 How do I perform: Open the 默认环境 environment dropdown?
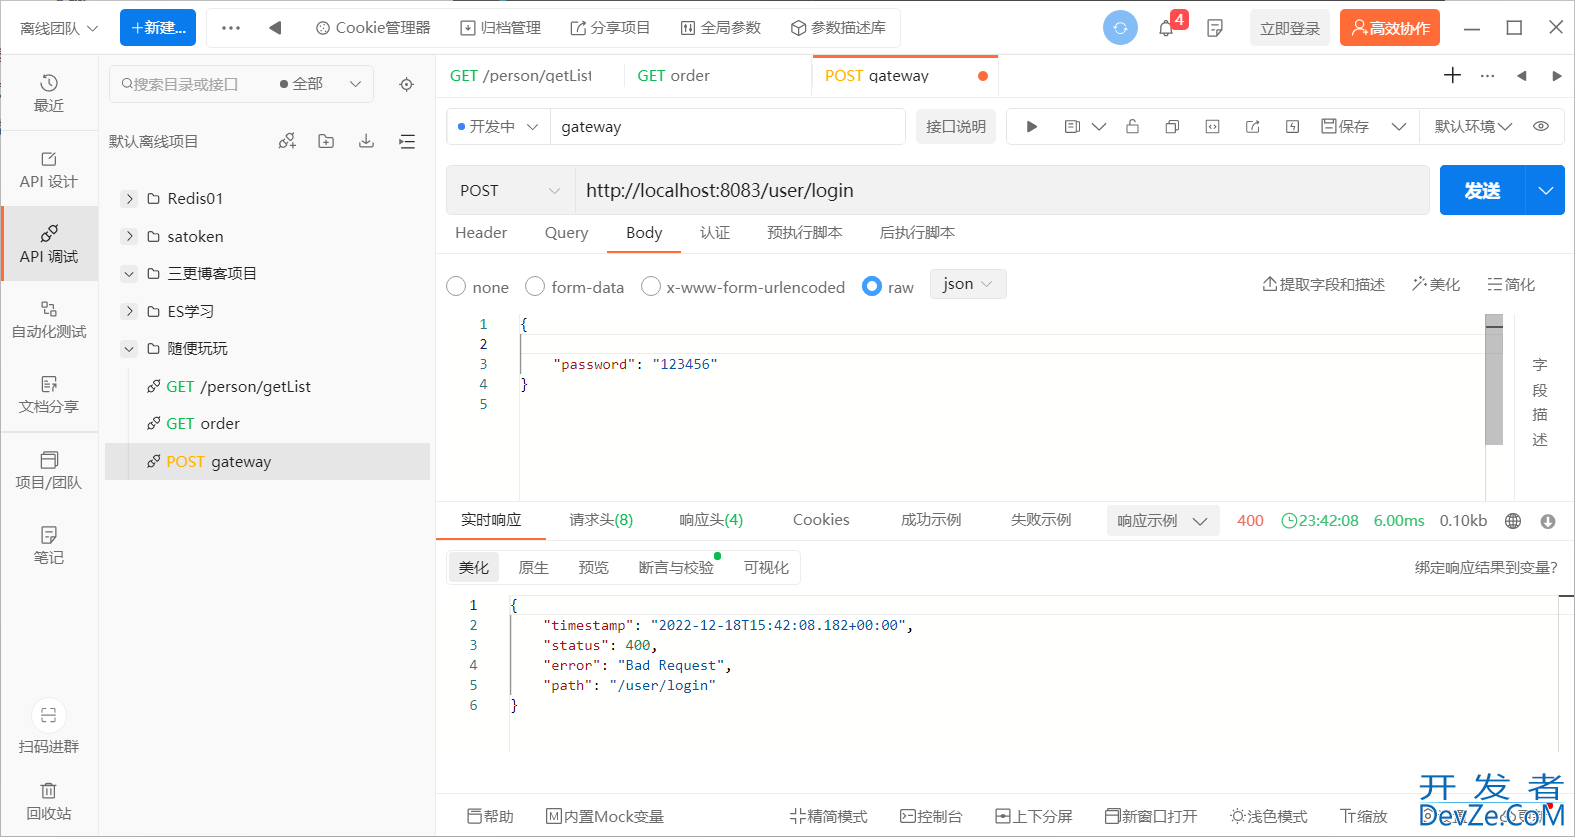tap(1473, 126)
